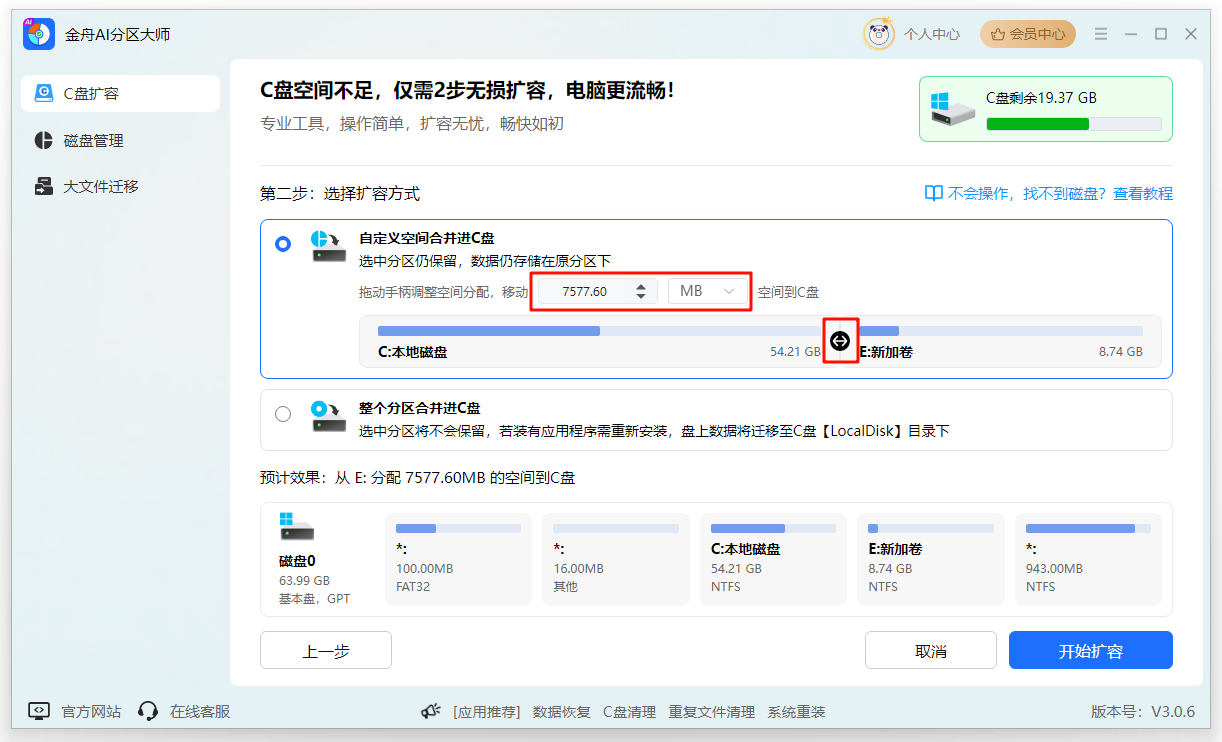Select the C盘扩容 sidebar tab
Screen dimensions: 1222x742
tap(120, 93)
